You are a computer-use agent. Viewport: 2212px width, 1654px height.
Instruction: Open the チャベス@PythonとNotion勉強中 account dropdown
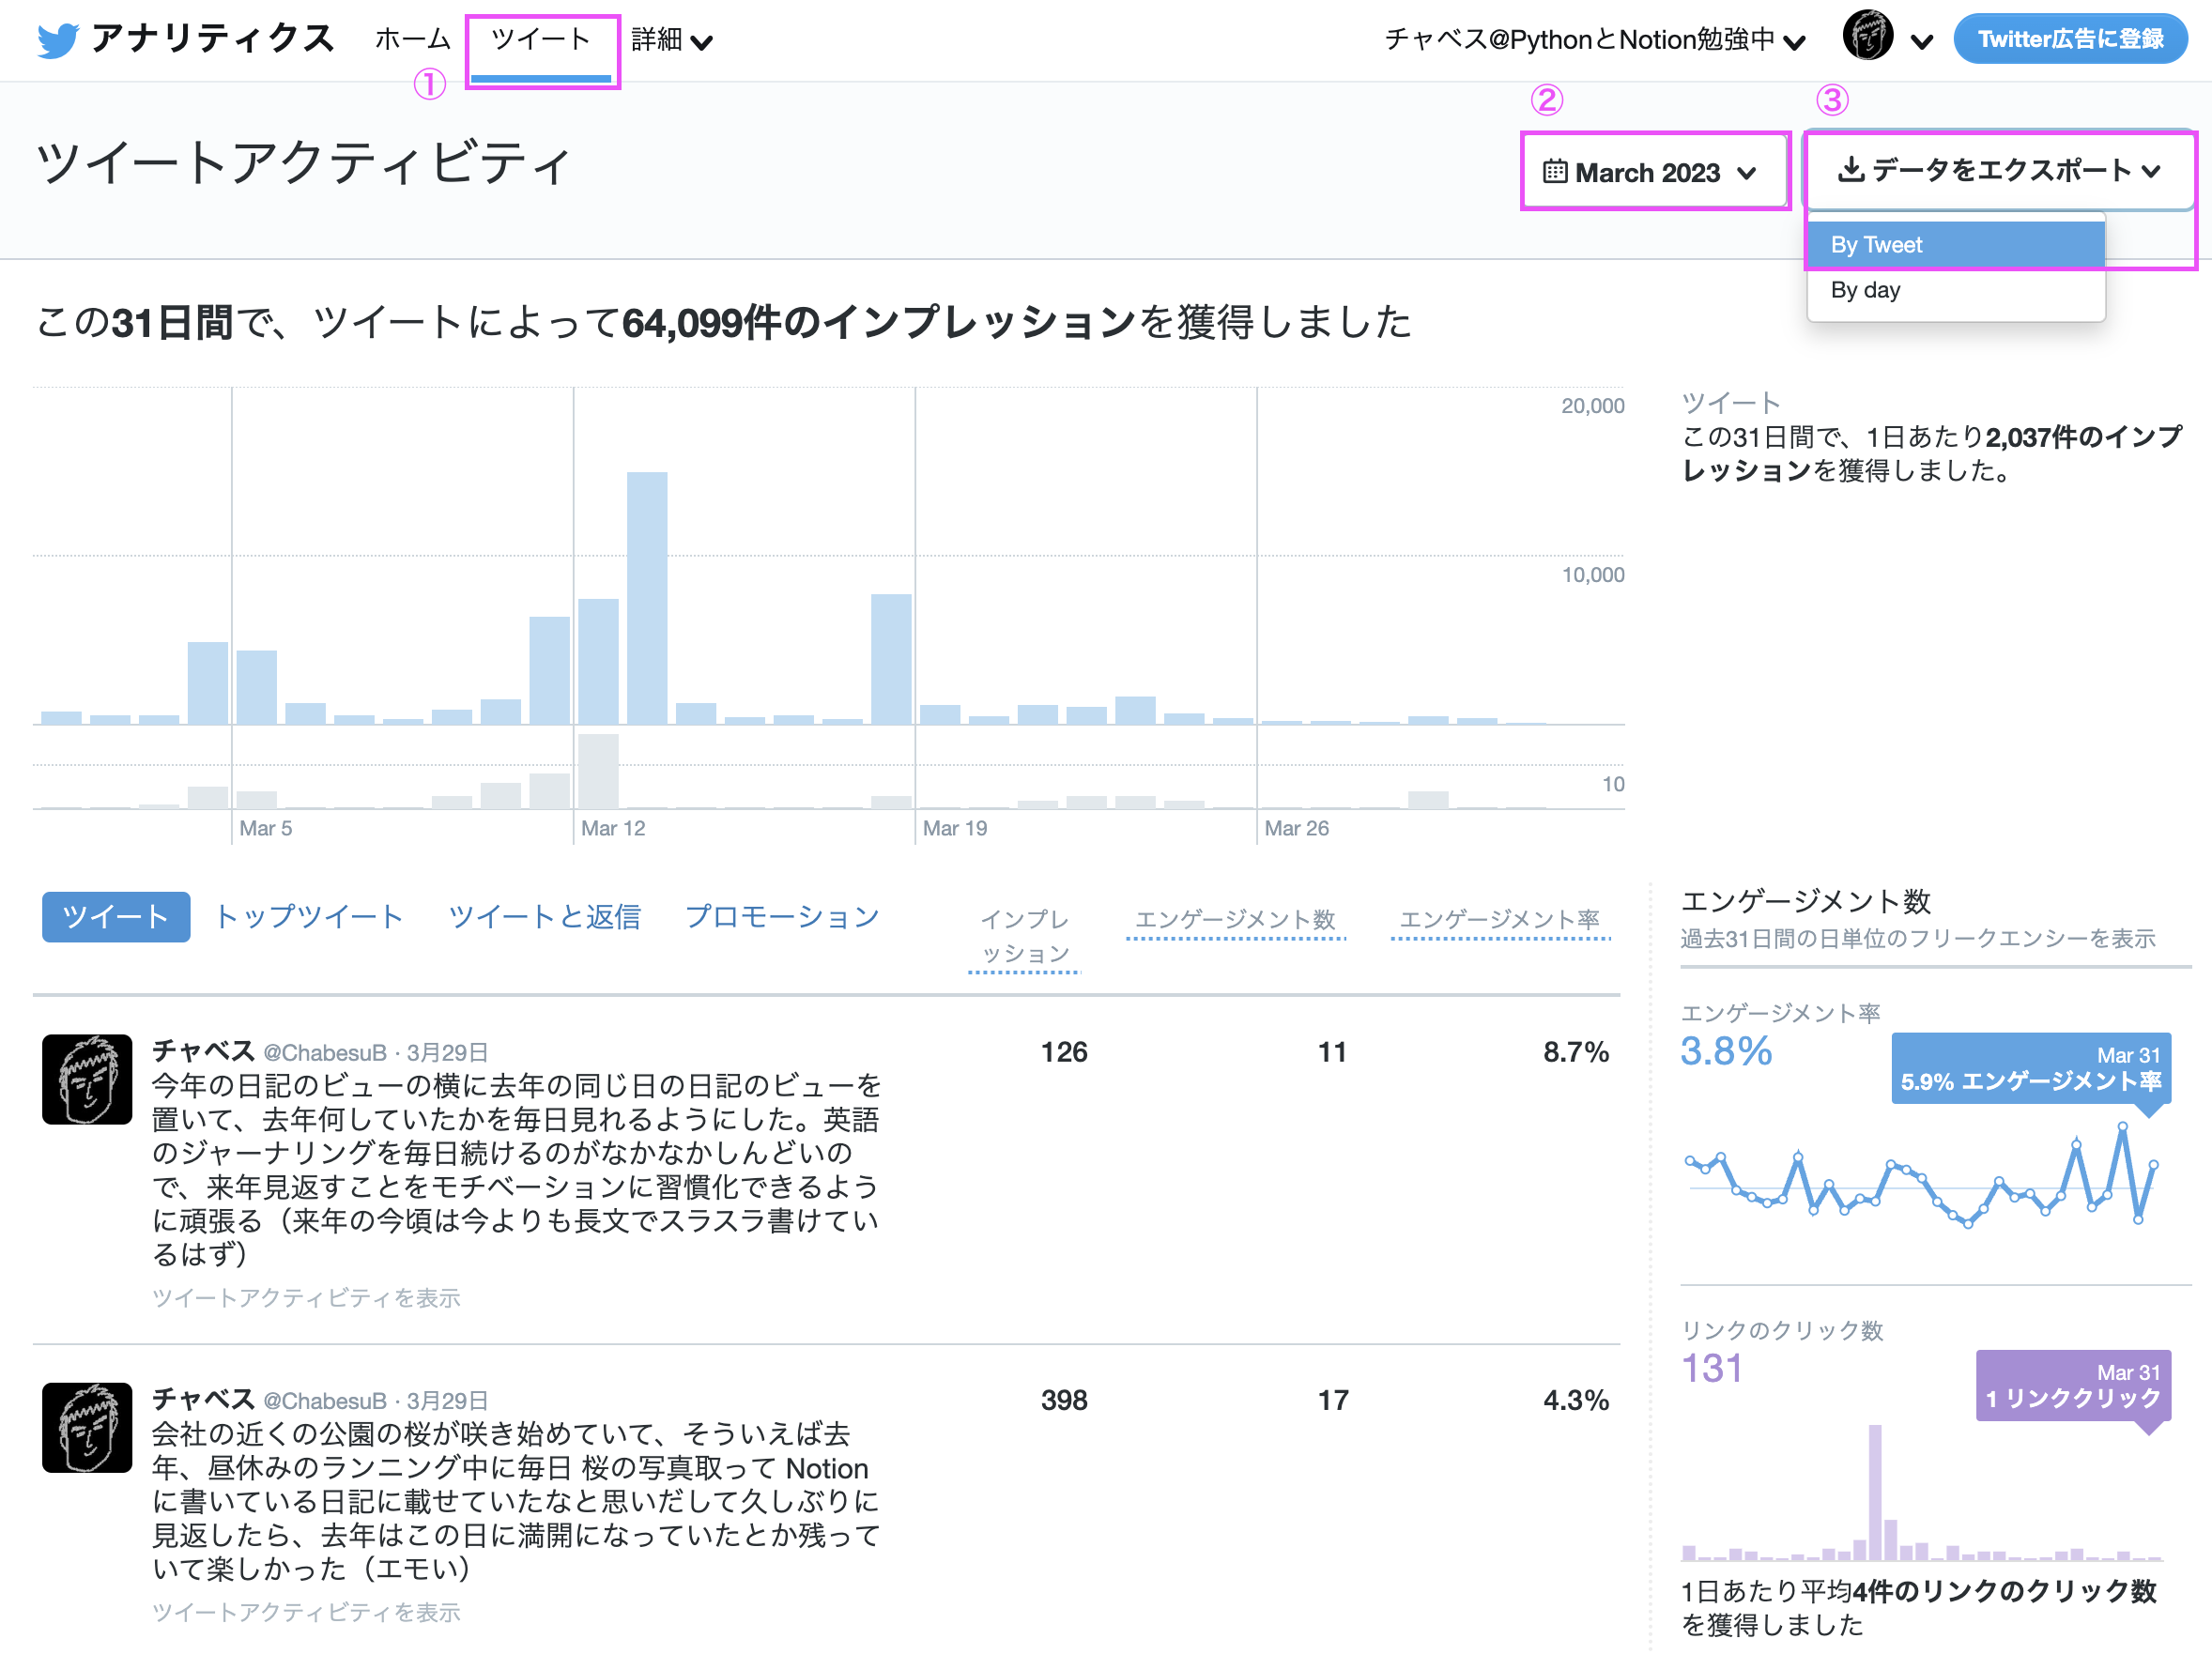pyautogui.click(x=1595, y=40)
